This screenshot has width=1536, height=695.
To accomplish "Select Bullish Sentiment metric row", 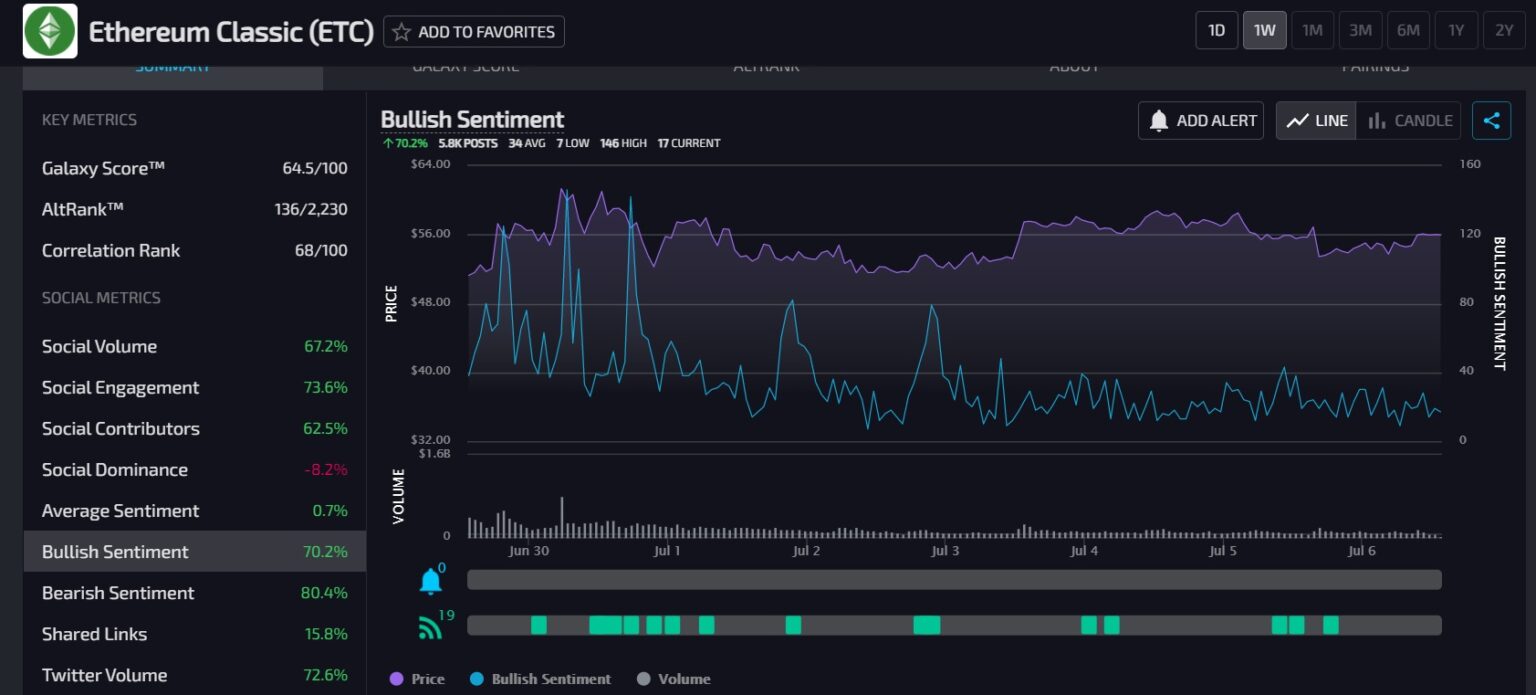I will [x=195, y=551].
